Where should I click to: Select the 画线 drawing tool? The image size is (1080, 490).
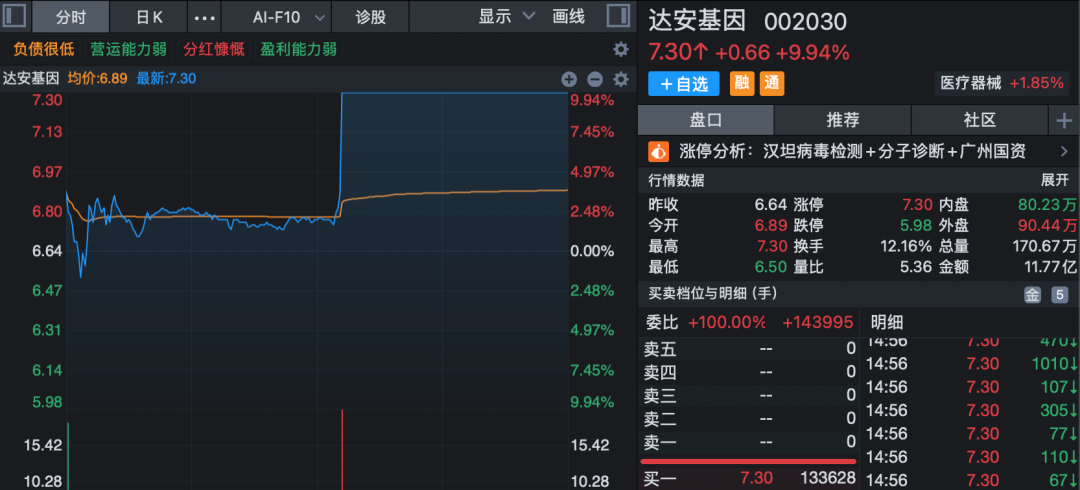568,17
